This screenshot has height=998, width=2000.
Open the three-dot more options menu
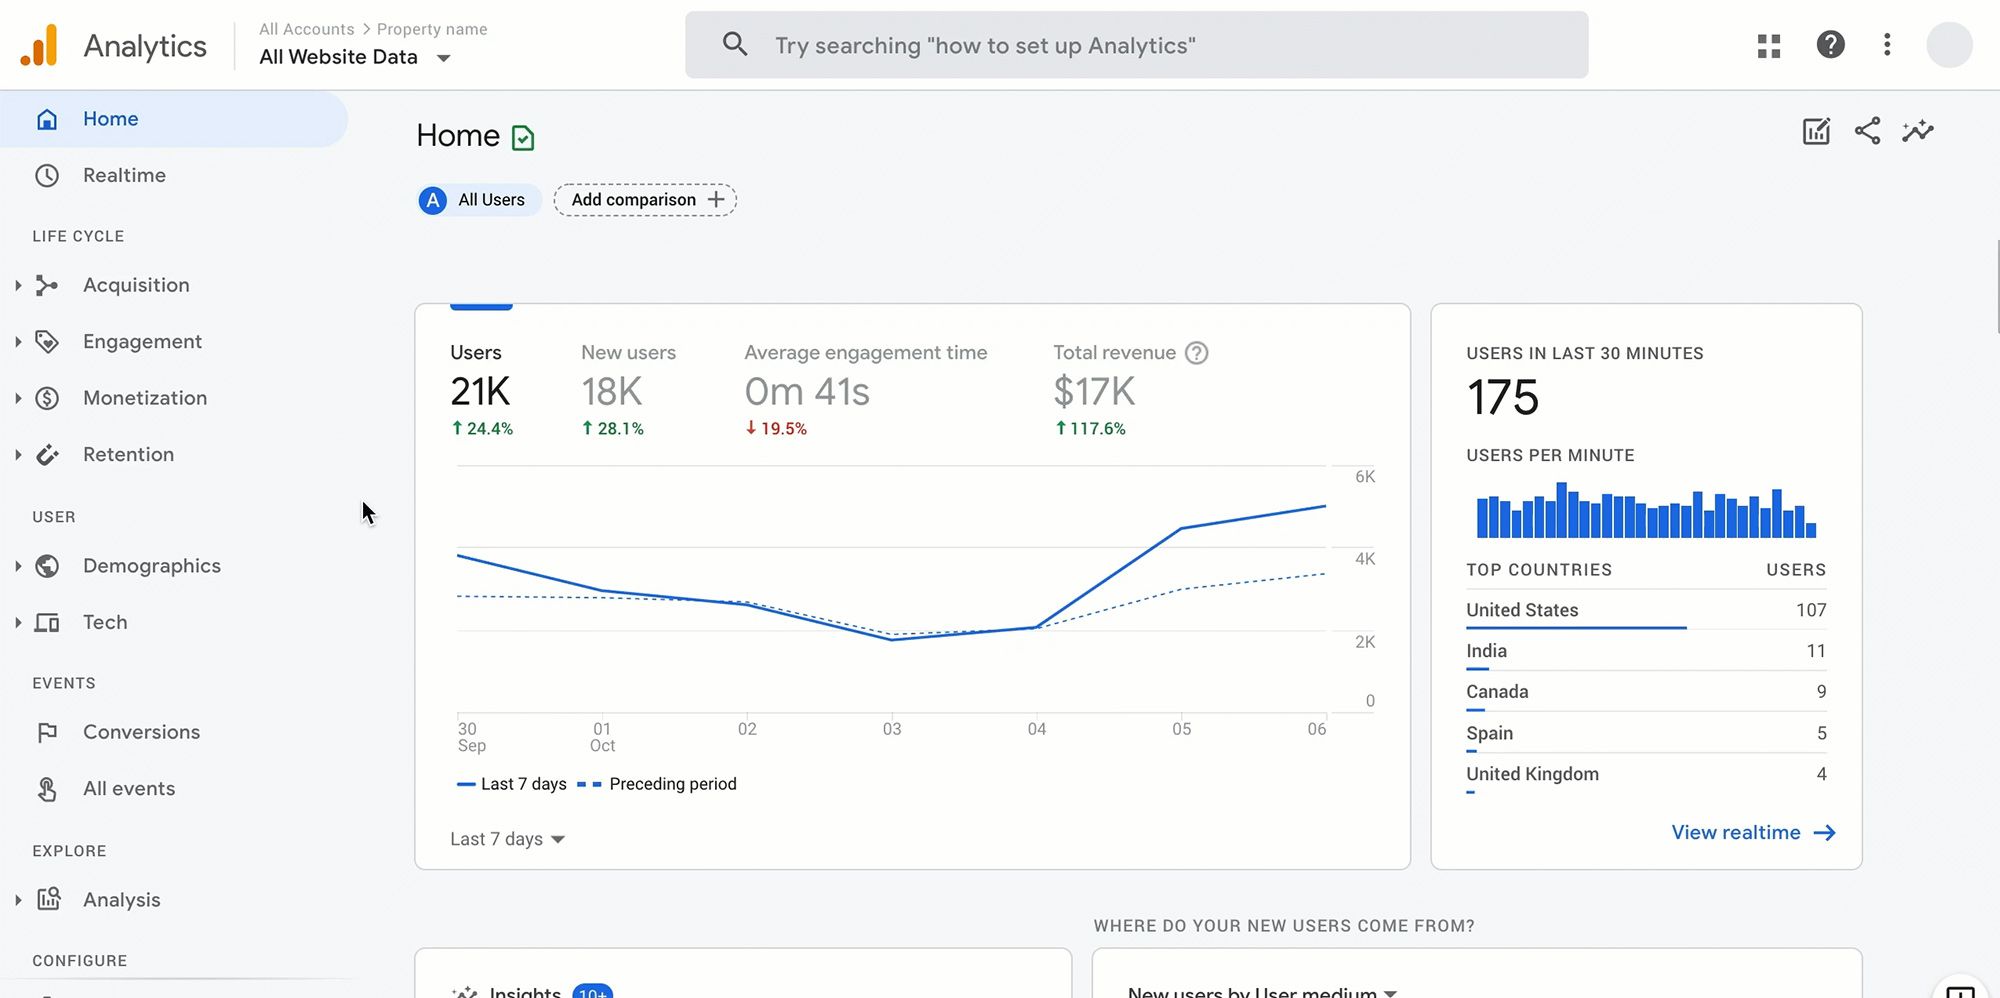(x=1887, y=45)
